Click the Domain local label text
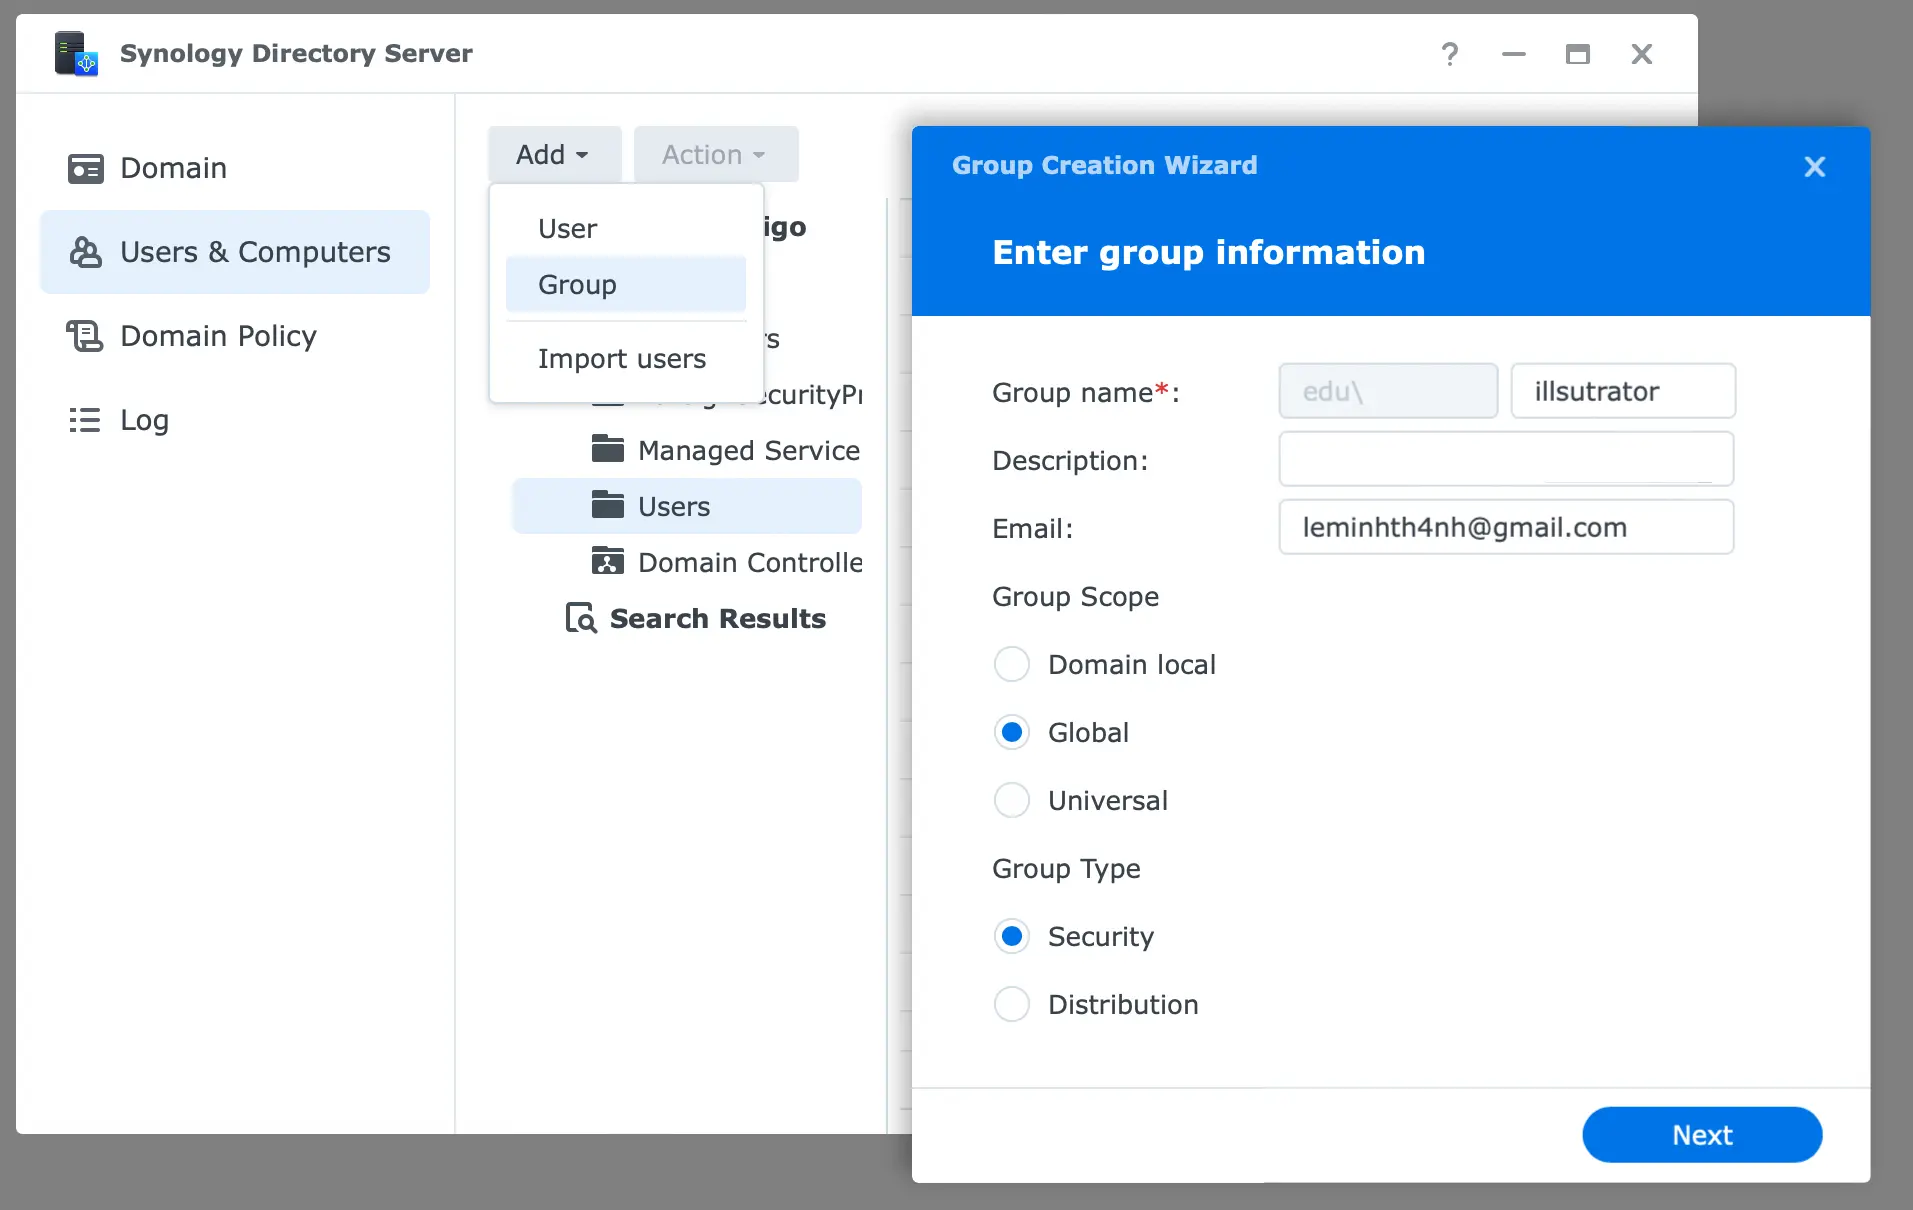This screenshot has width=1913, height=1210. [1132, 665]
